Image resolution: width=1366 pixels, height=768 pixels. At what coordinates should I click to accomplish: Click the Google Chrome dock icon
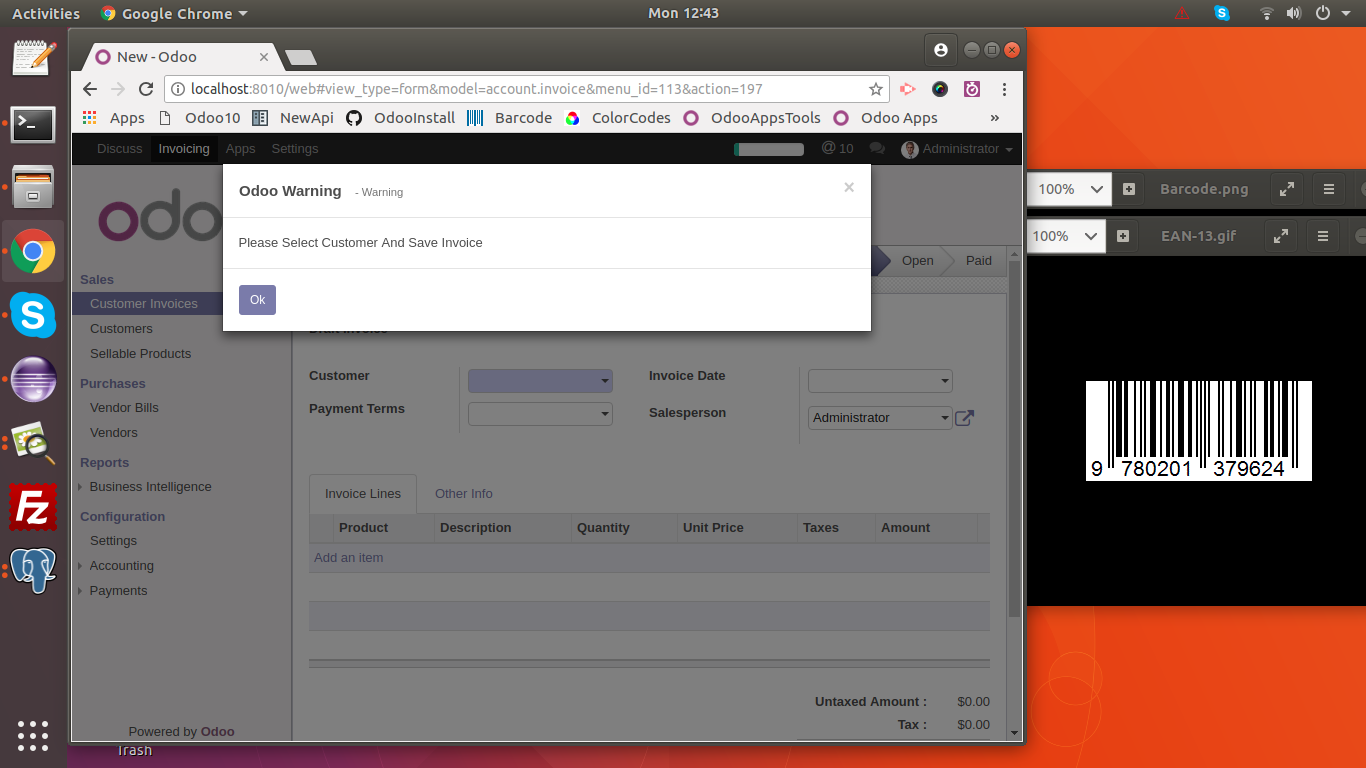click(33, 252)
